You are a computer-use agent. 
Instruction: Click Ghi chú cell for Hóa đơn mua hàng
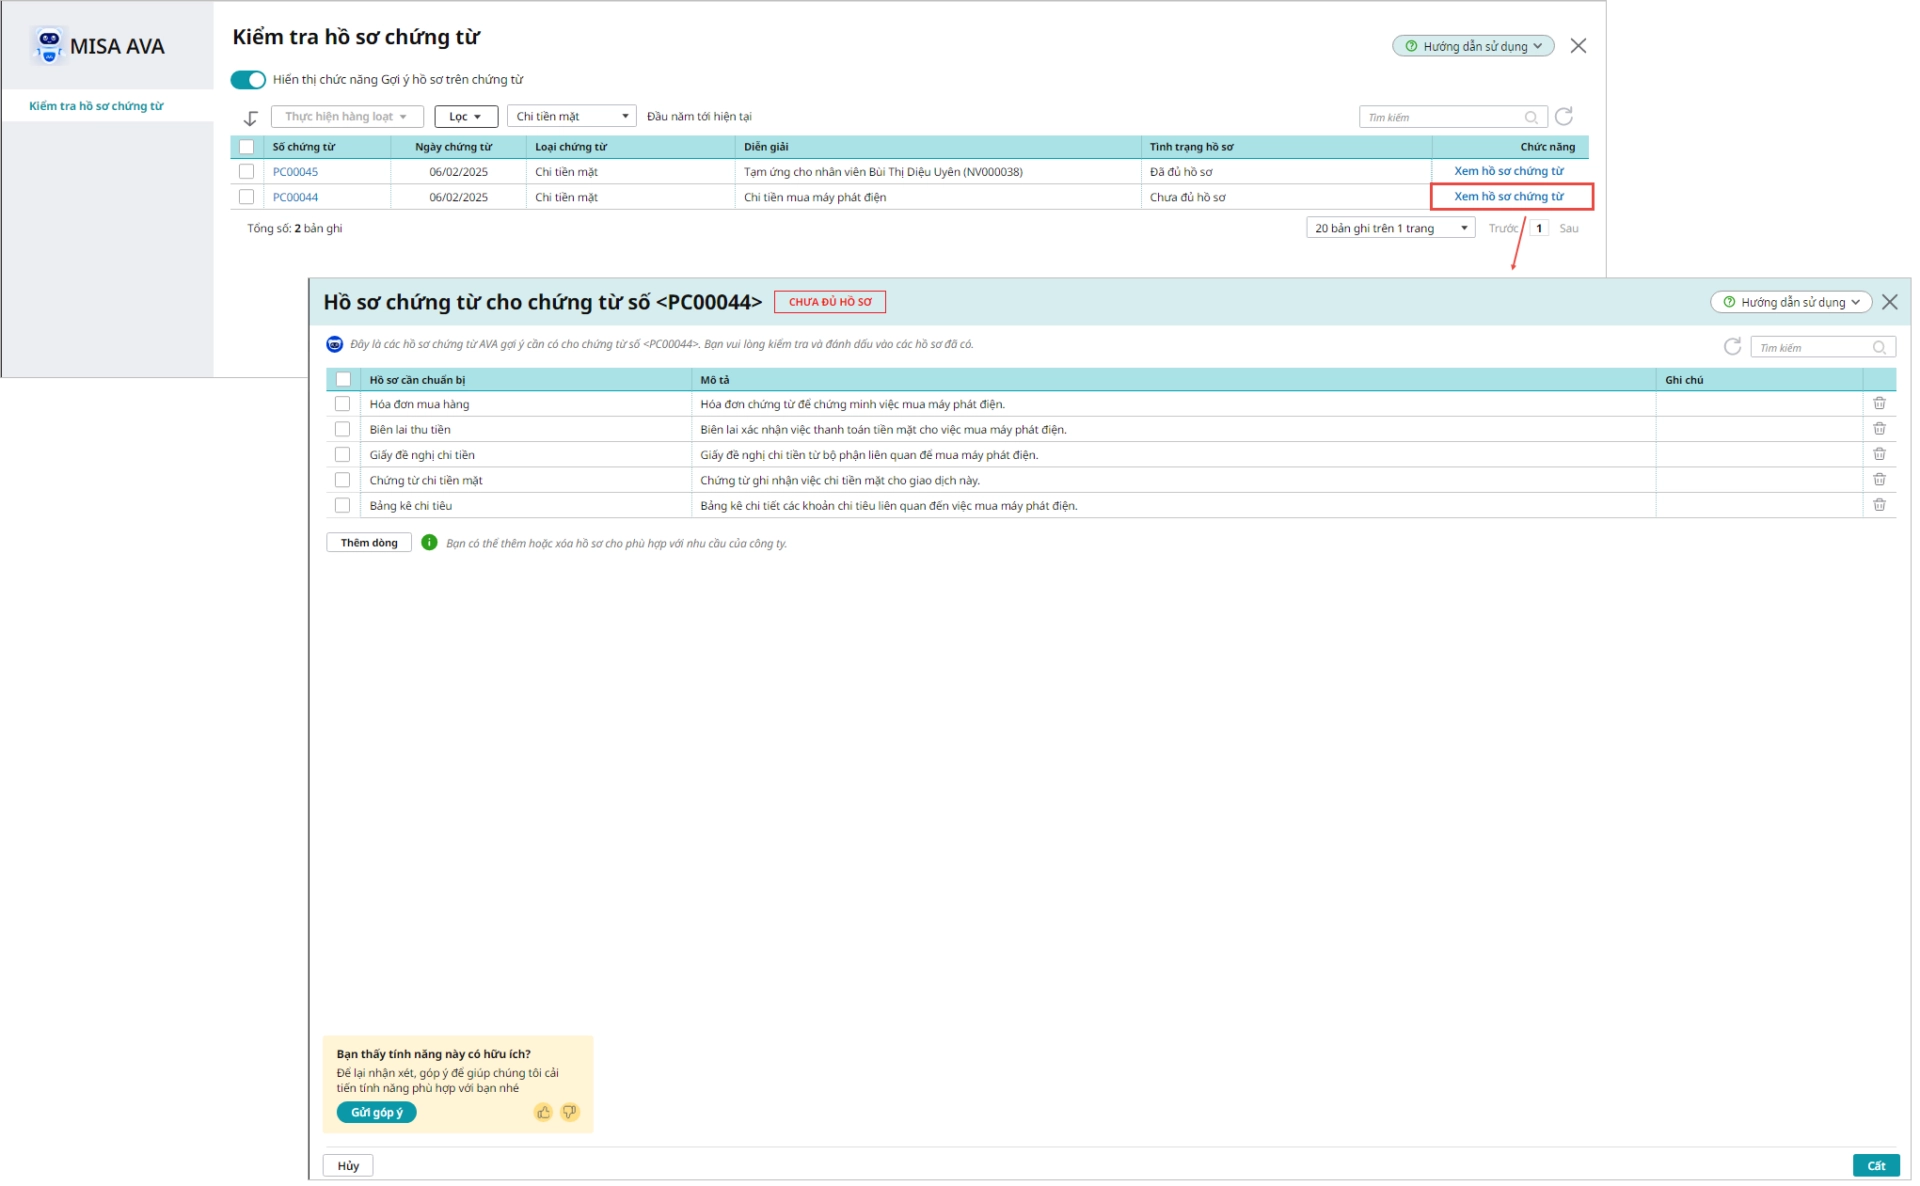(x=1759, y=404)
